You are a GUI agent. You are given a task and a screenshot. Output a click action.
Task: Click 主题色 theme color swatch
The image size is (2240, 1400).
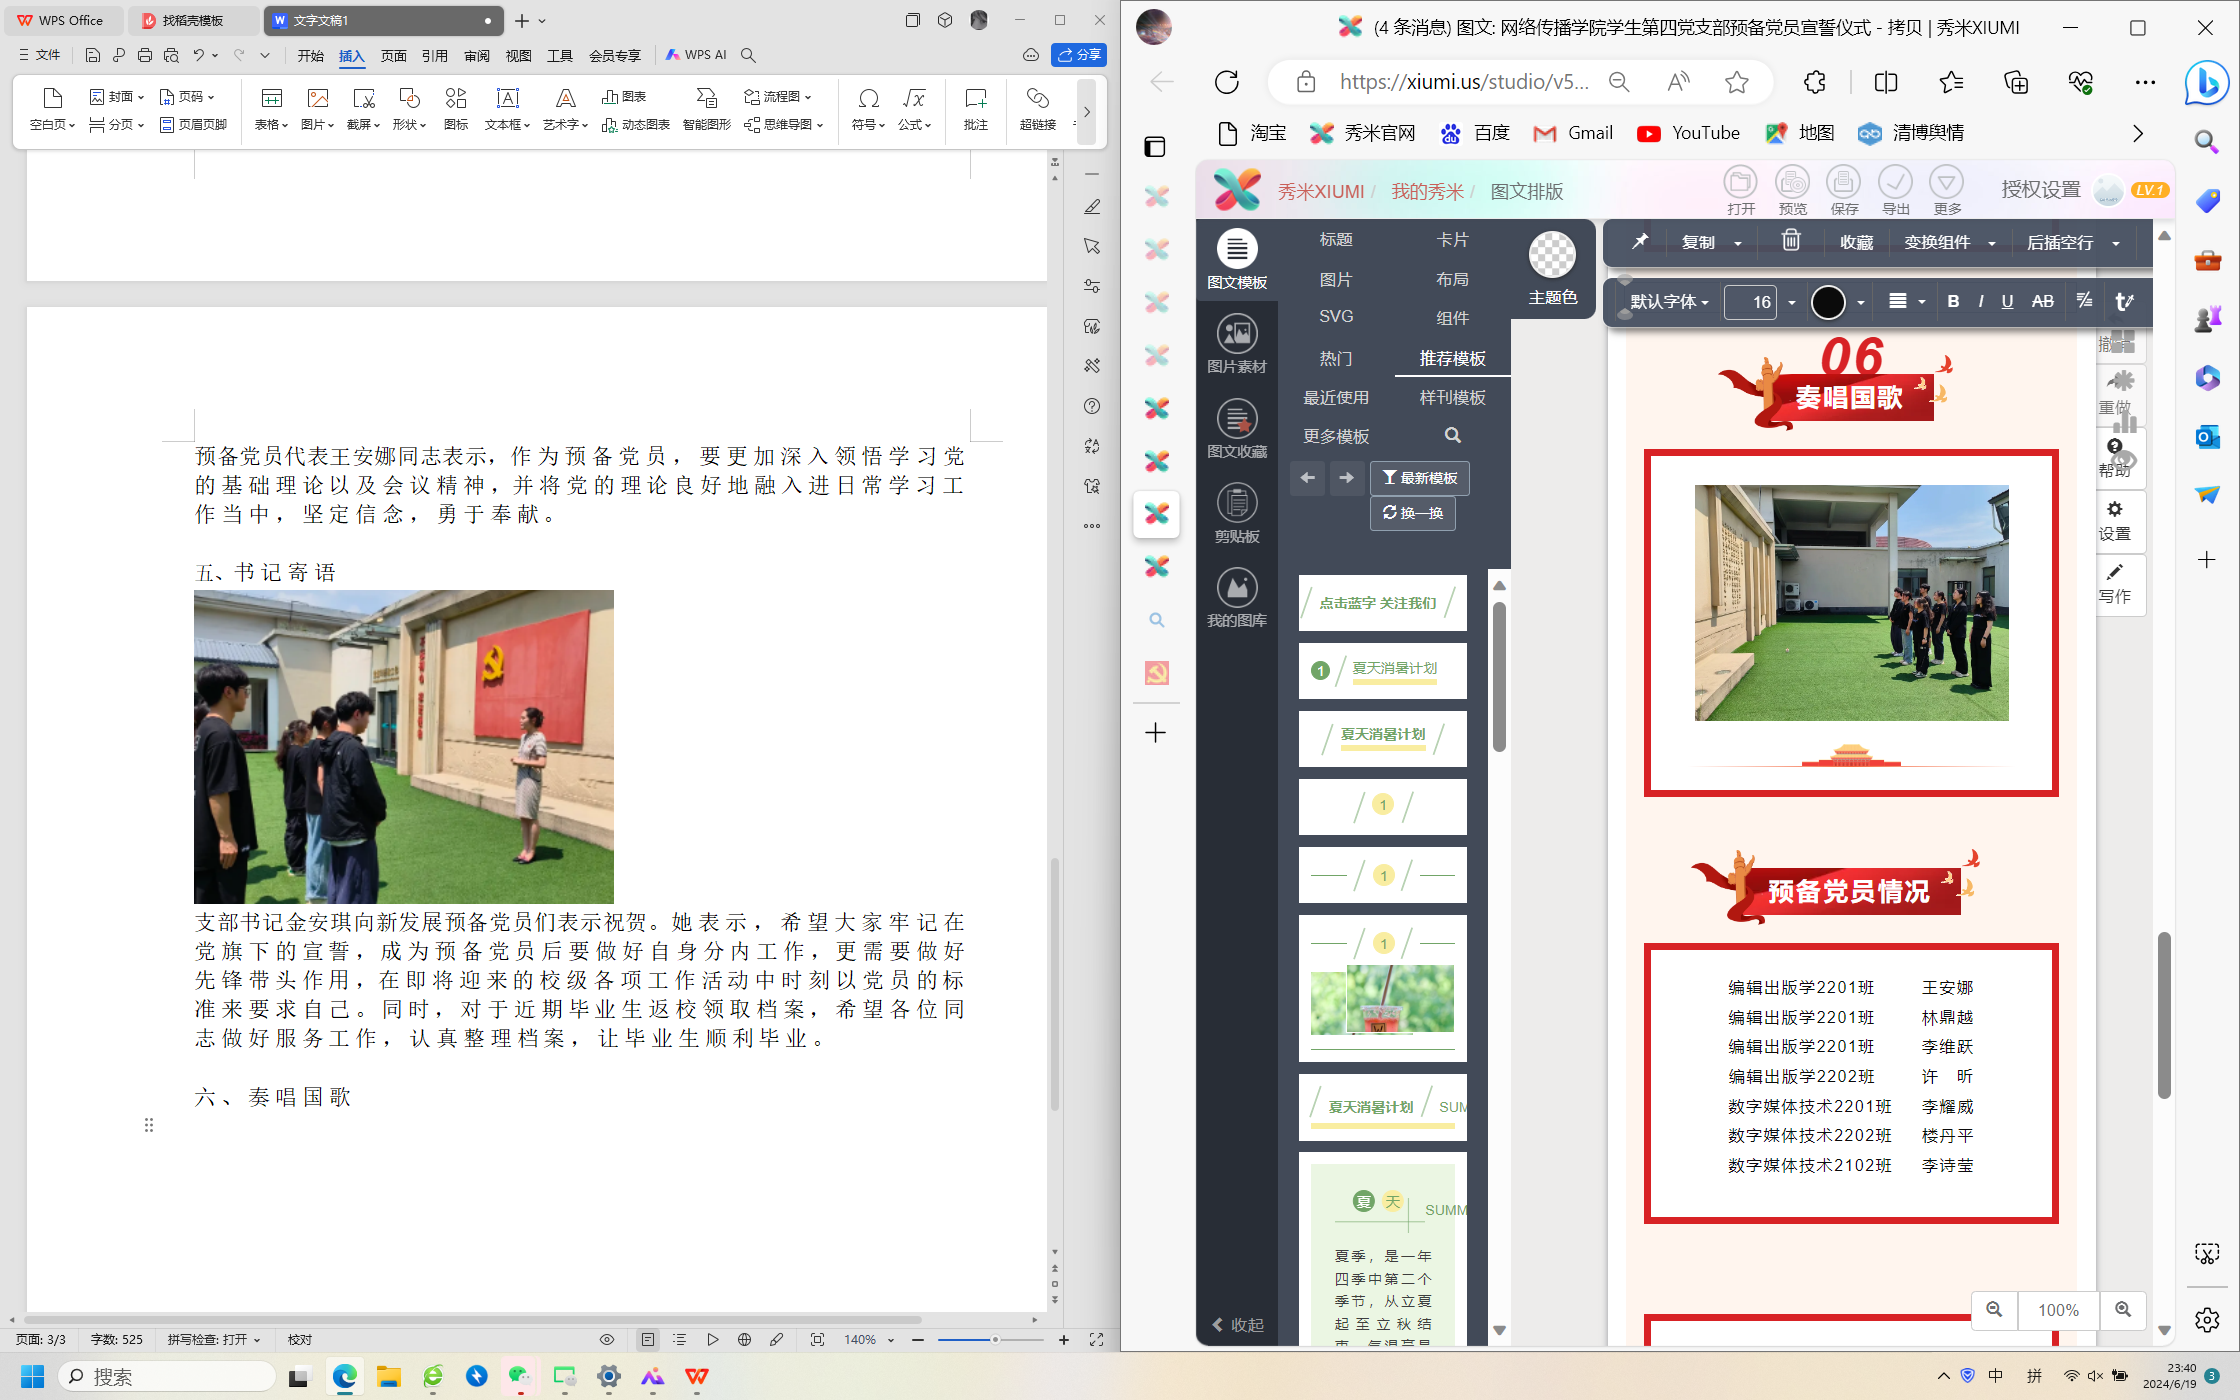[x=1552, y=268]
